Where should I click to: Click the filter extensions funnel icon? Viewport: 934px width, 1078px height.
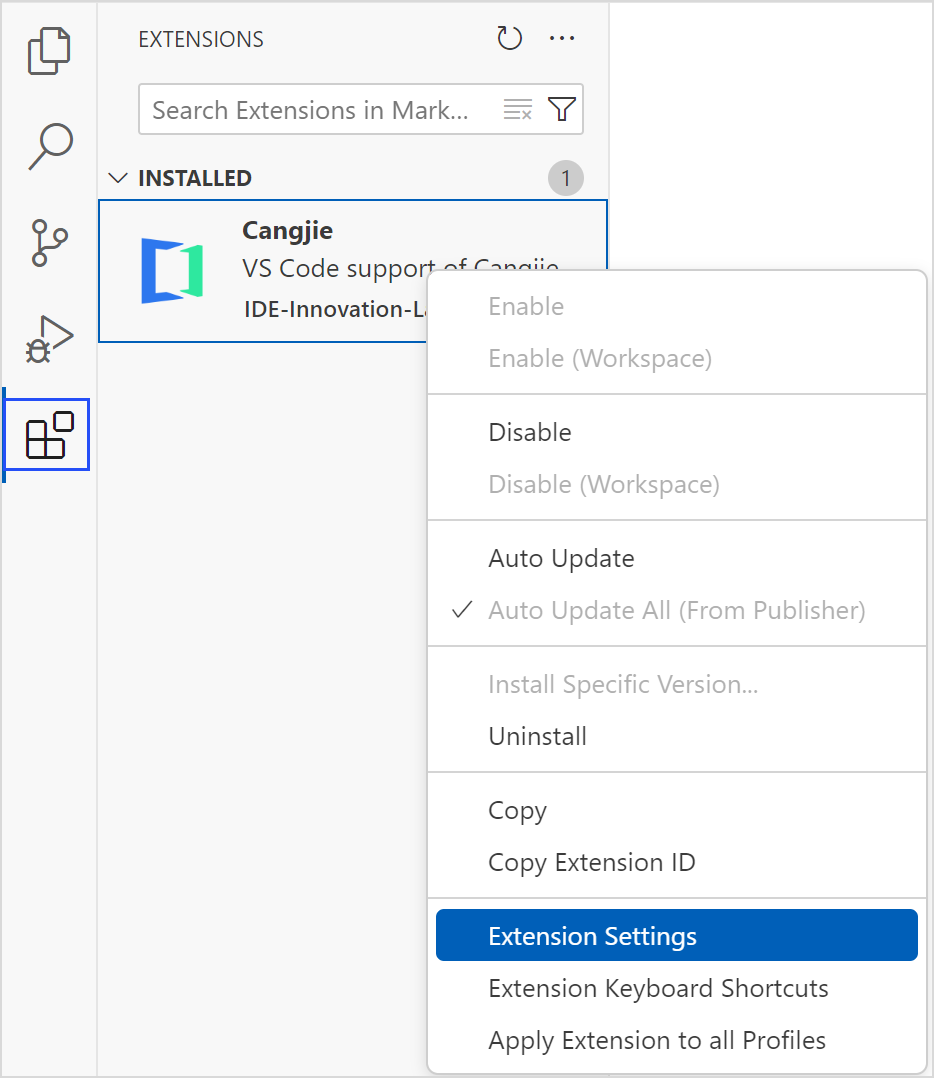(x=562, y=110)
